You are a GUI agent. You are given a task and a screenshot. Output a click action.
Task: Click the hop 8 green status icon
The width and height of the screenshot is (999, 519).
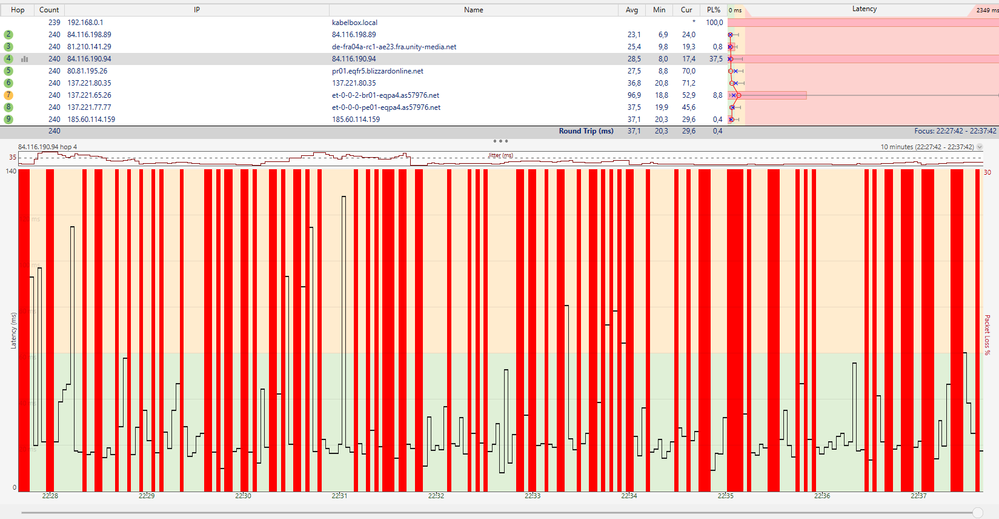pos(9,107)
